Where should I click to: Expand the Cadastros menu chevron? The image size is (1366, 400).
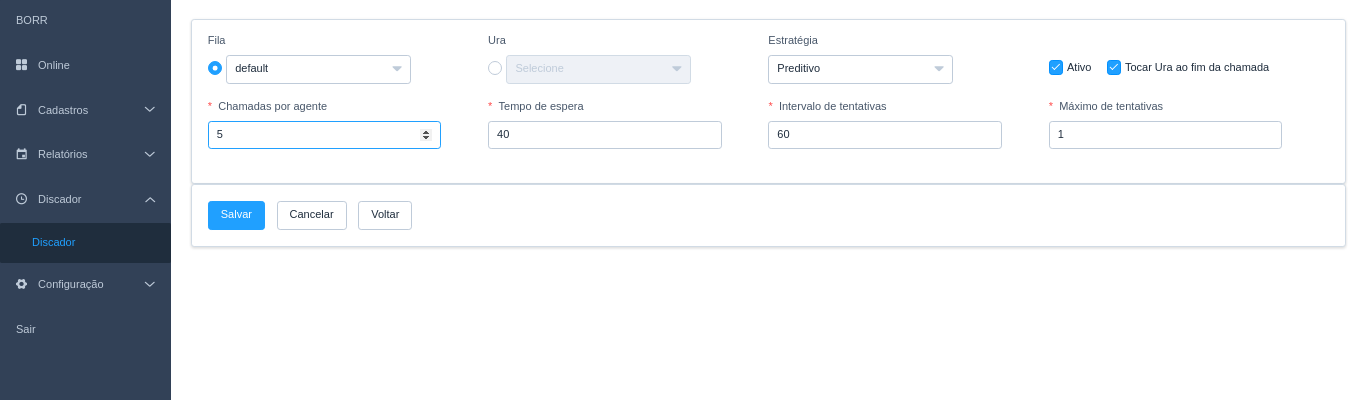click(150, 110)
